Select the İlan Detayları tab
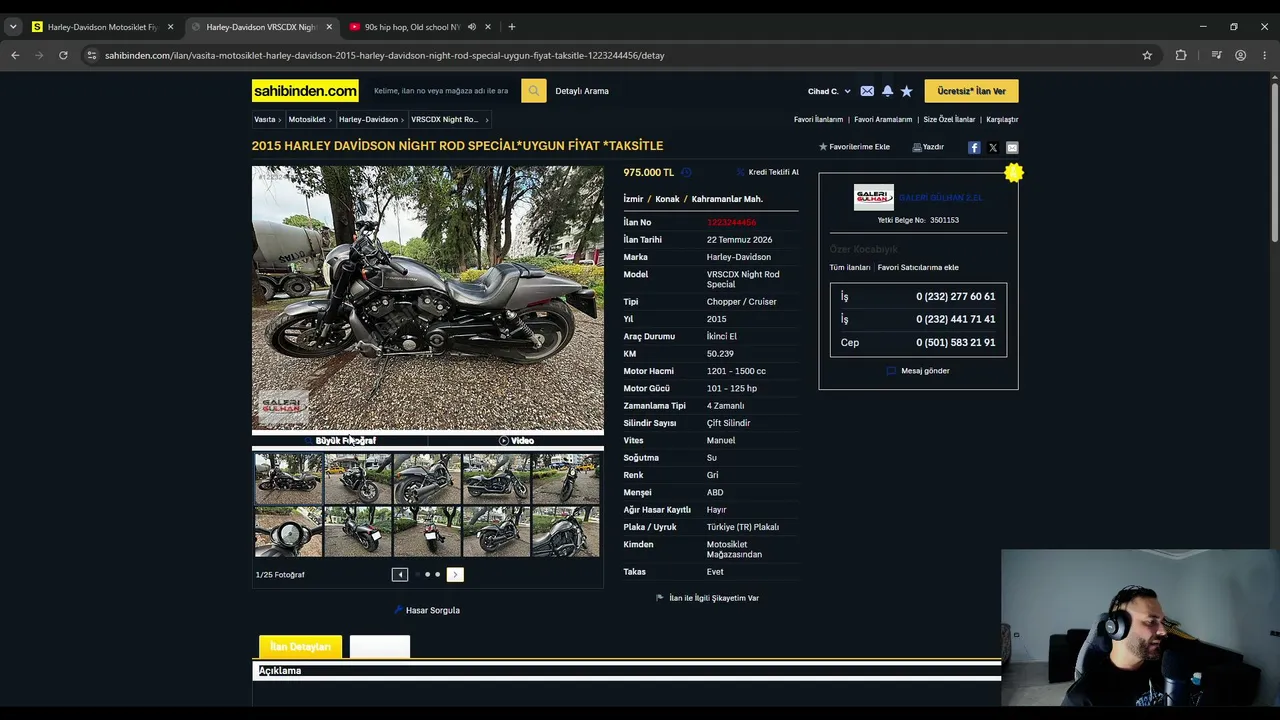The image size is (1280, 720). coord(300,647)
